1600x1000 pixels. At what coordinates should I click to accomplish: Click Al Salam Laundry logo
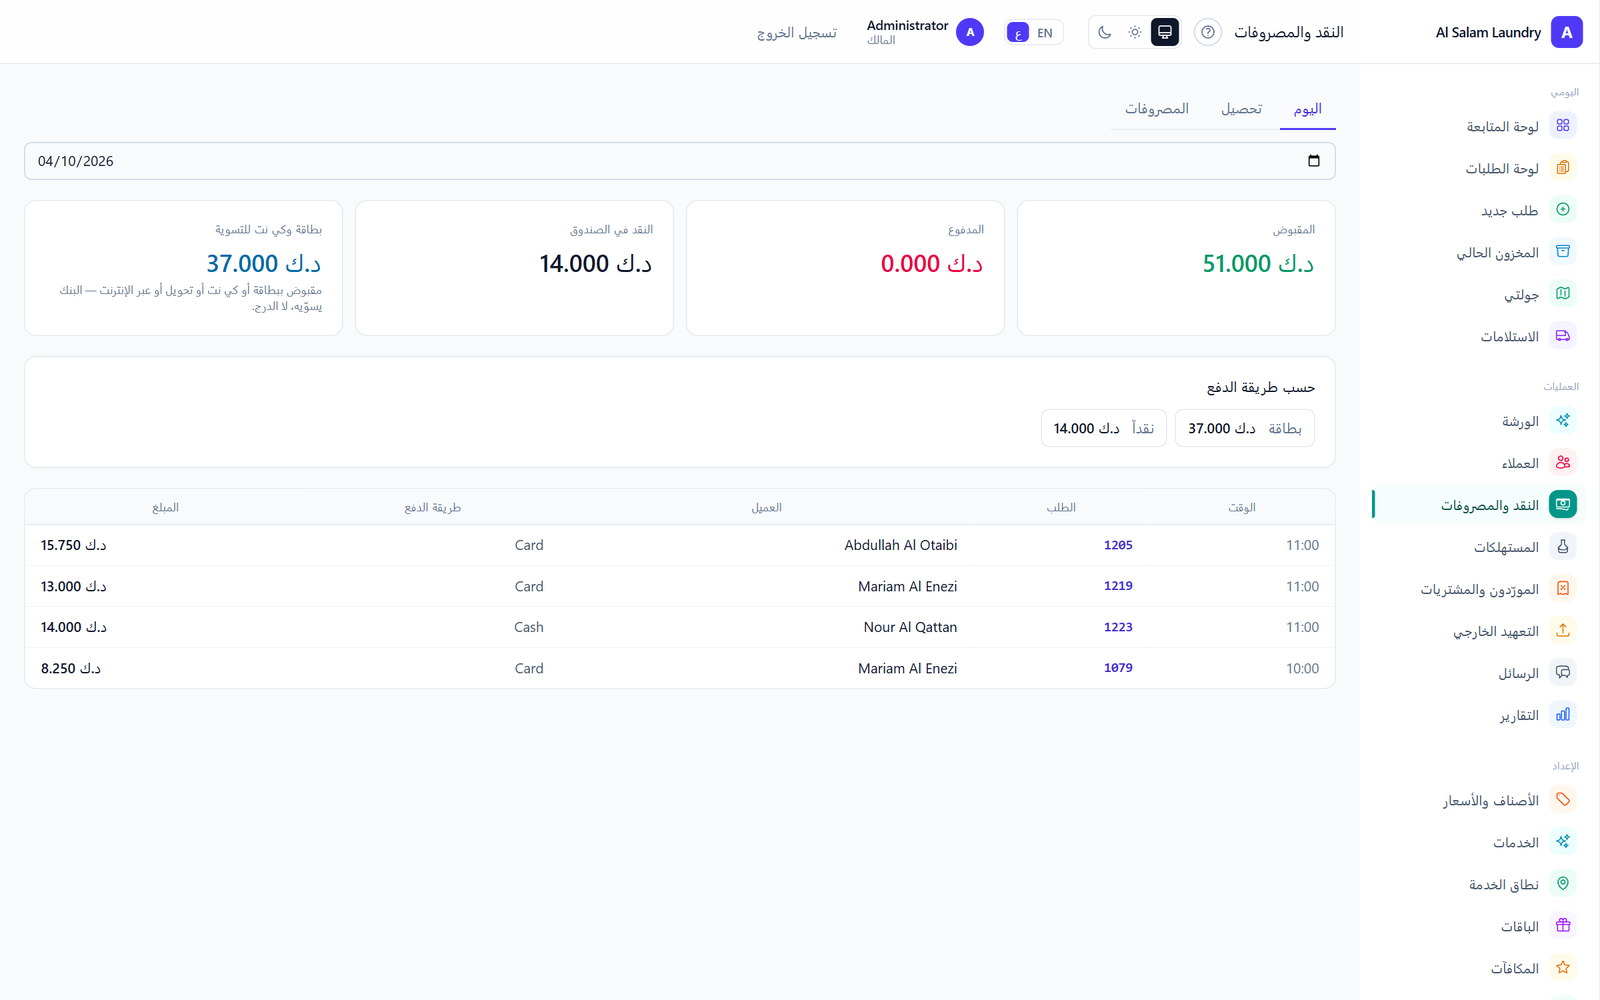(1567, 32)
